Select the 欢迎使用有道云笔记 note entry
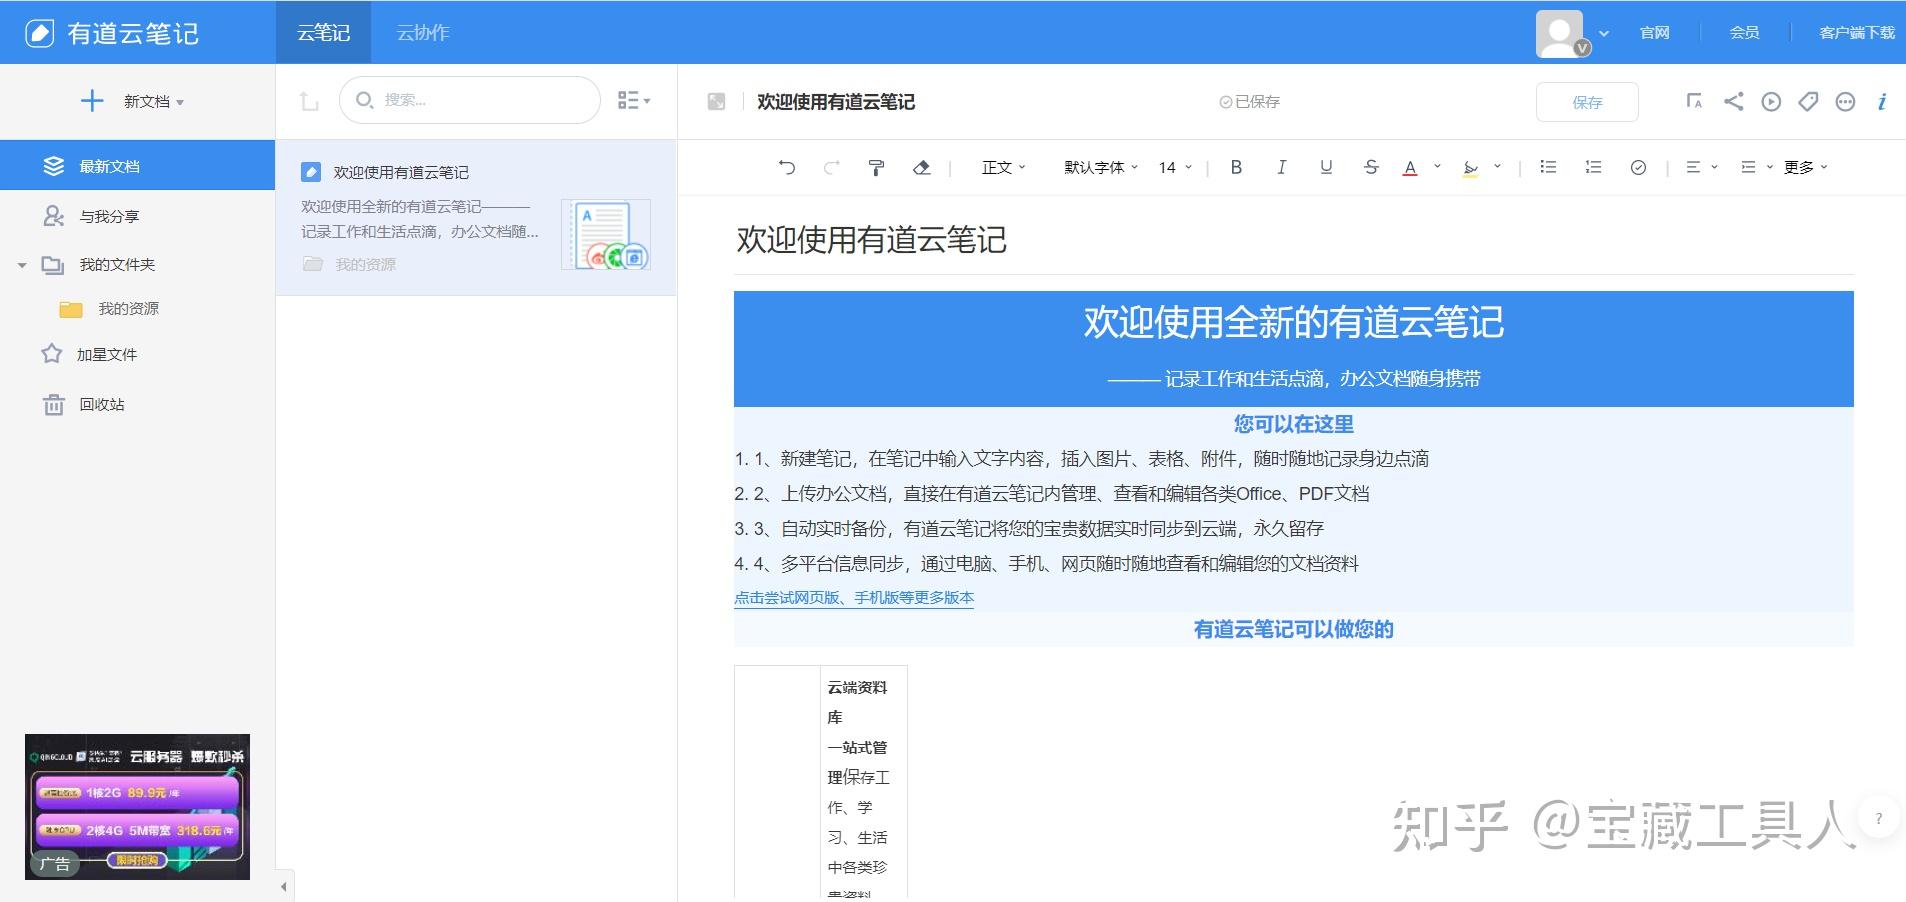This screenshot has height=902, width=1906. pyautogui.click(x=476, y=217)
